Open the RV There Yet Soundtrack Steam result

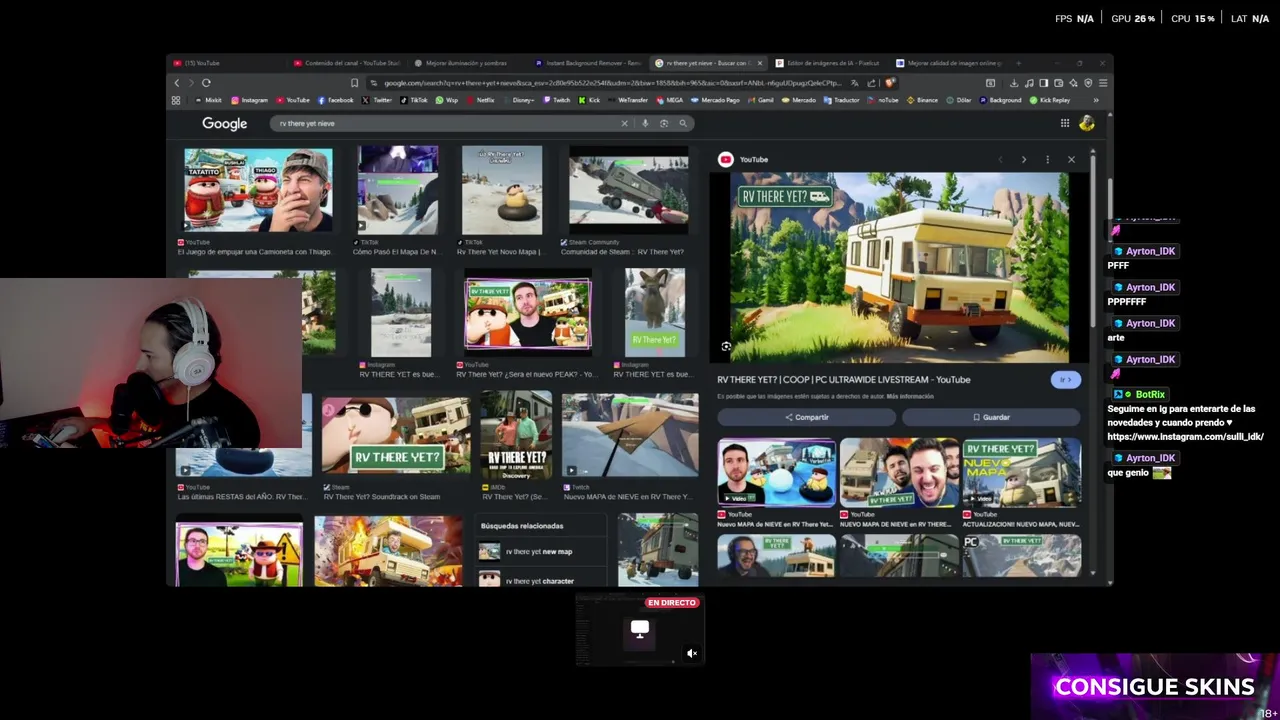(396, 435)
